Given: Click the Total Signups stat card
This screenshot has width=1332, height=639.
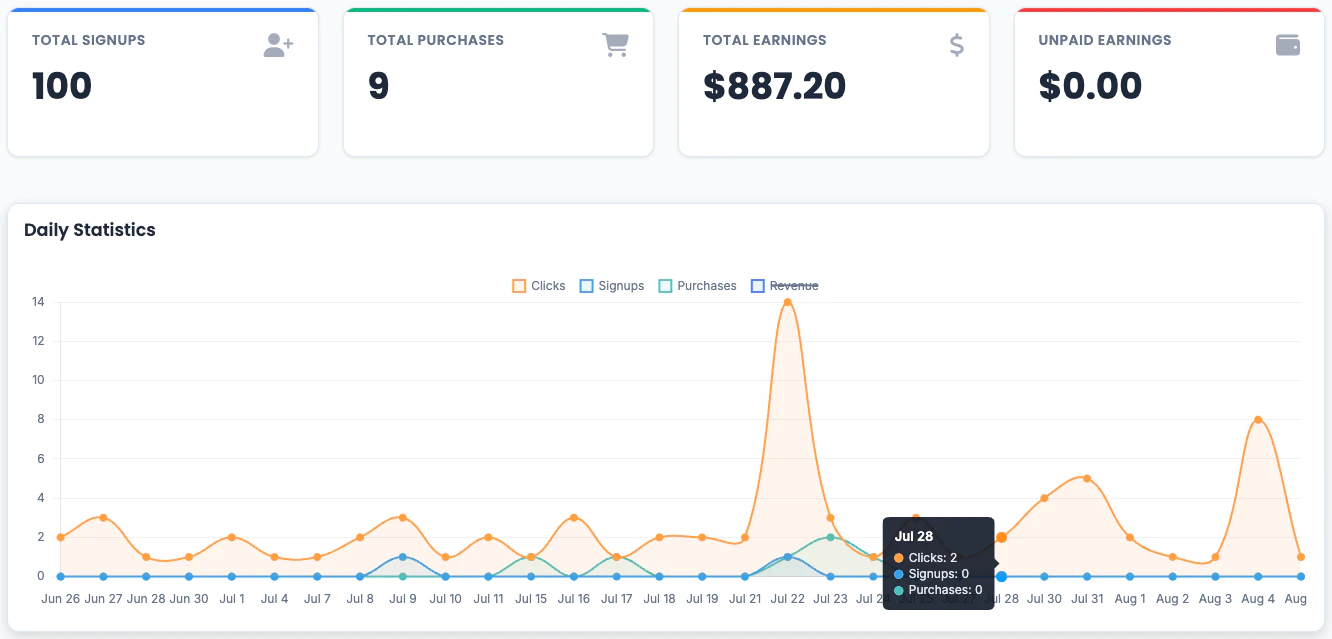Looking at the screenshot, I should [163, 80].
